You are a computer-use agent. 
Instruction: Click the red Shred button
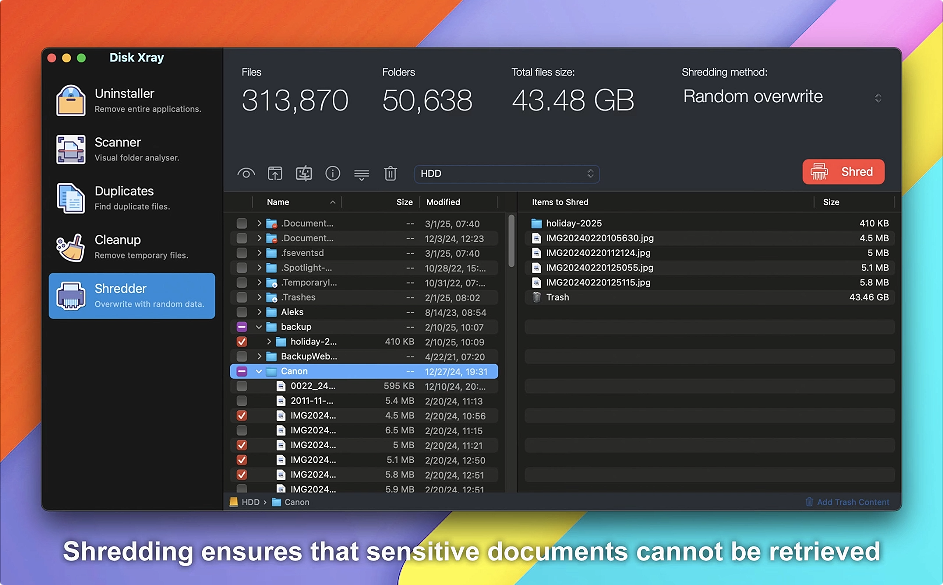coord(843,172)
